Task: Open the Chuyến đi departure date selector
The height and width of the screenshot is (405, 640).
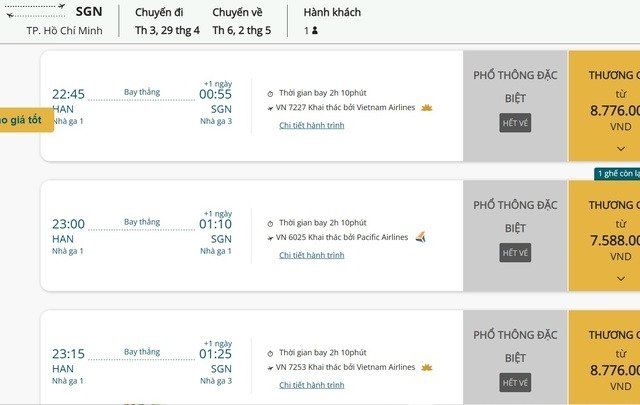Action: (167, 21)
